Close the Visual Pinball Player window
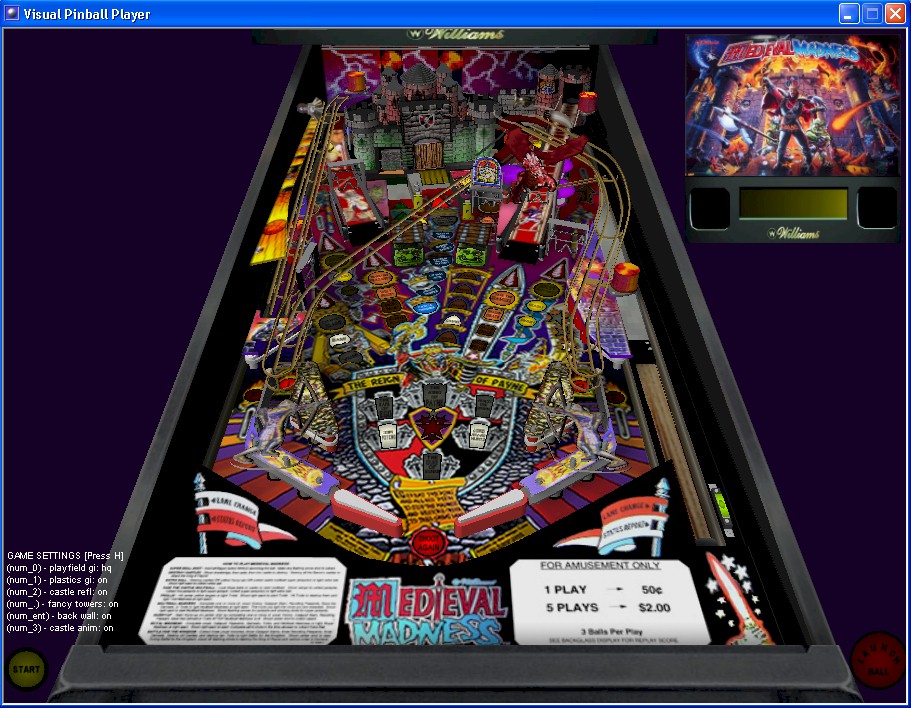 pos(895,13)
